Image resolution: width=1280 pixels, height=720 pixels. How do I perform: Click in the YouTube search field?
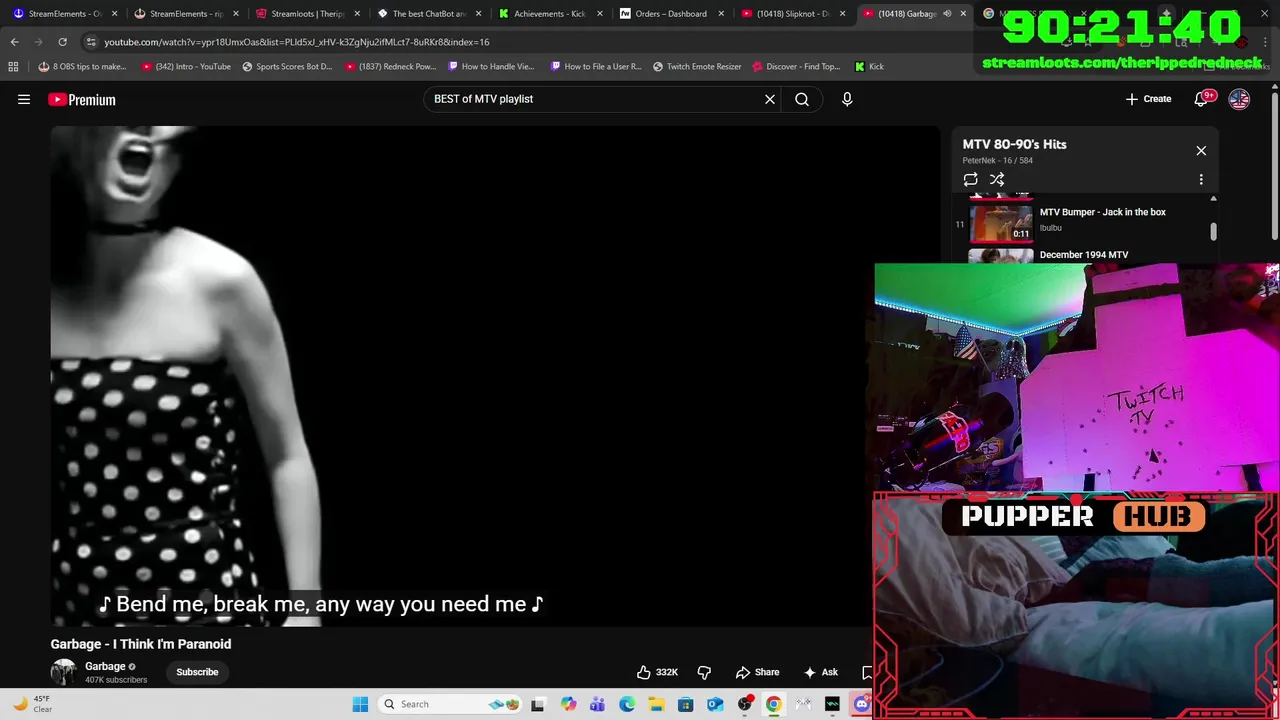click(595, 99)
